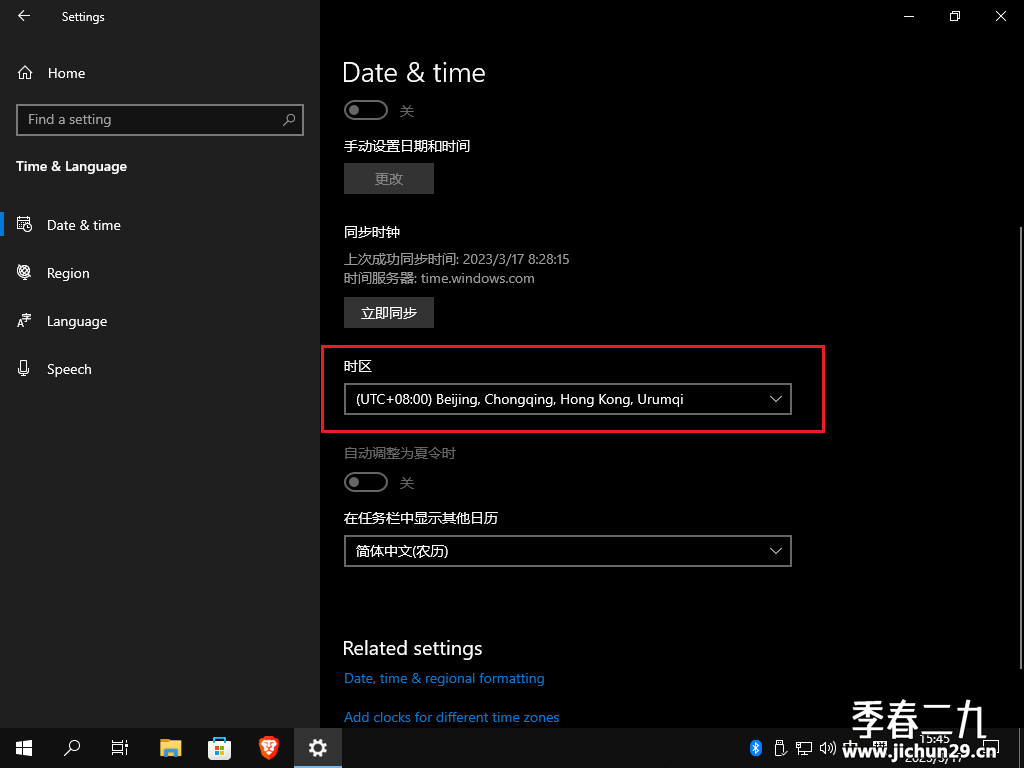Screen dimensions: 1024x768
Task: Open the Home icon in sidebar
Action: coord(25,73)
